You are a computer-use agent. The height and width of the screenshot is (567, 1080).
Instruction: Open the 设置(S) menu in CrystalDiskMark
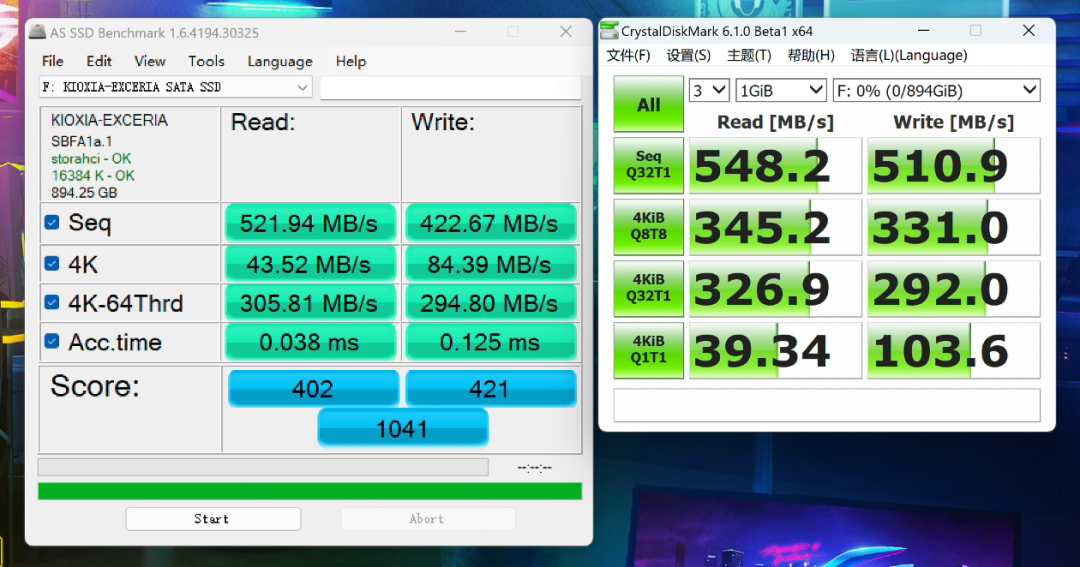(688, 56)
